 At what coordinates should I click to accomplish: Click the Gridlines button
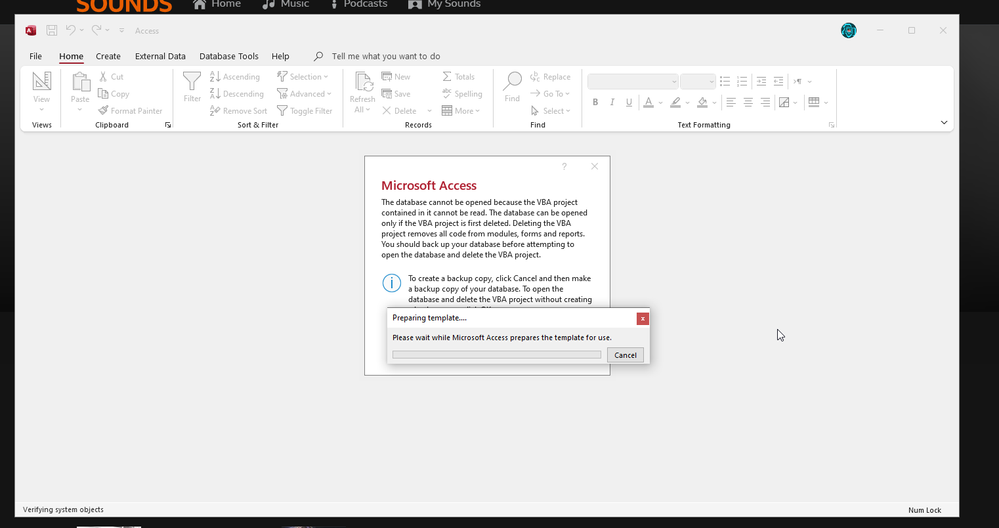[x=814, y=102]
